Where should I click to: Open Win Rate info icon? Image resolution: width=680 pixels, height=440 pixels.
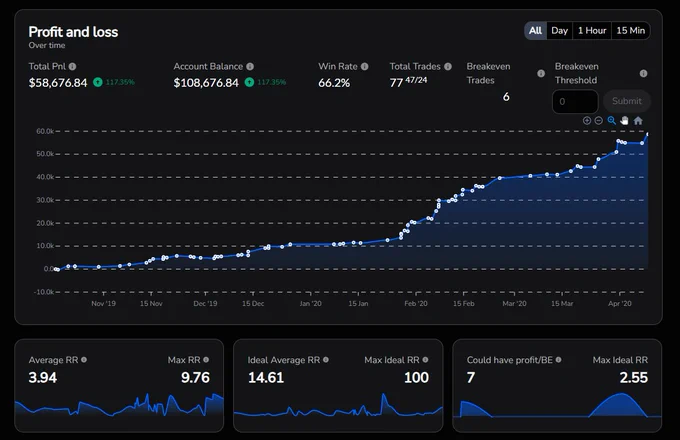364,66
